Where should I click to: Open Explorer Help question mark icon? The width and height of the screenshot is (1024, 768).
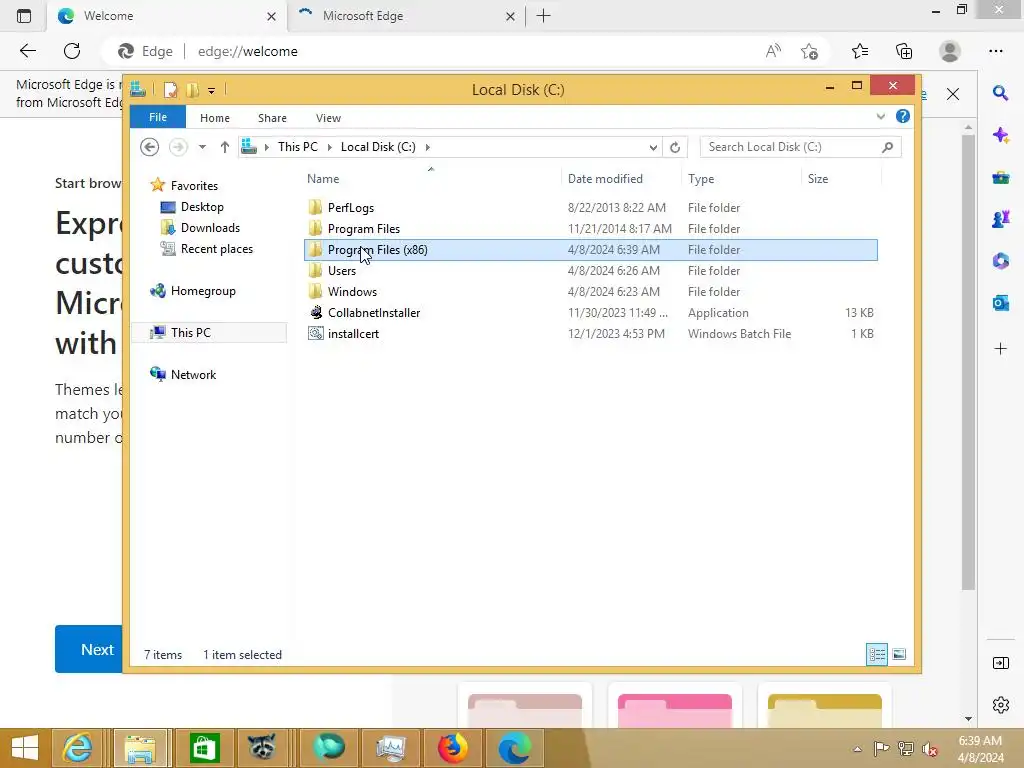click(x=903, y=116)
